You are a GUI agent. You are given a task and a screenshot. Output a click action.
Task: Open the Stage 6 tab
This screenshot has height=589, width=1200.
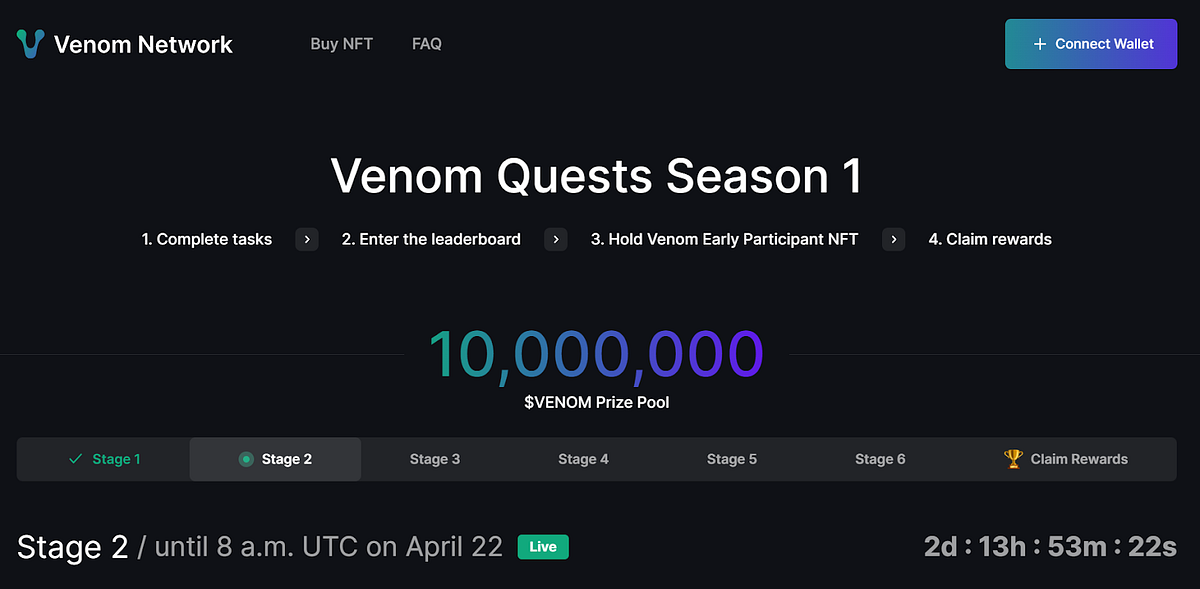pos(880,459)
